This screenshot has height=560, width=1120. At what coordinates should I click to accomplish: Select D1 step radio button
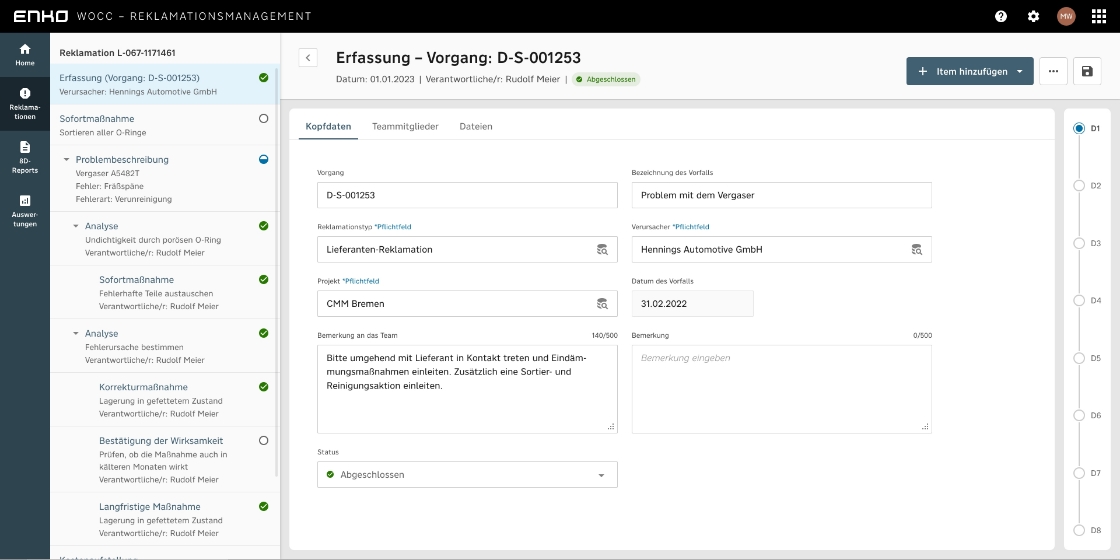(x=1079, y=129)
